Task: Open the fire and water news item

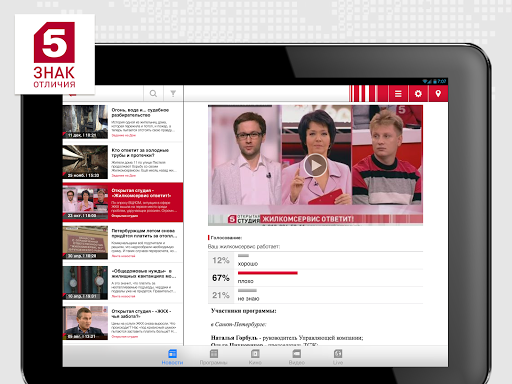Action: pos(122,122)
